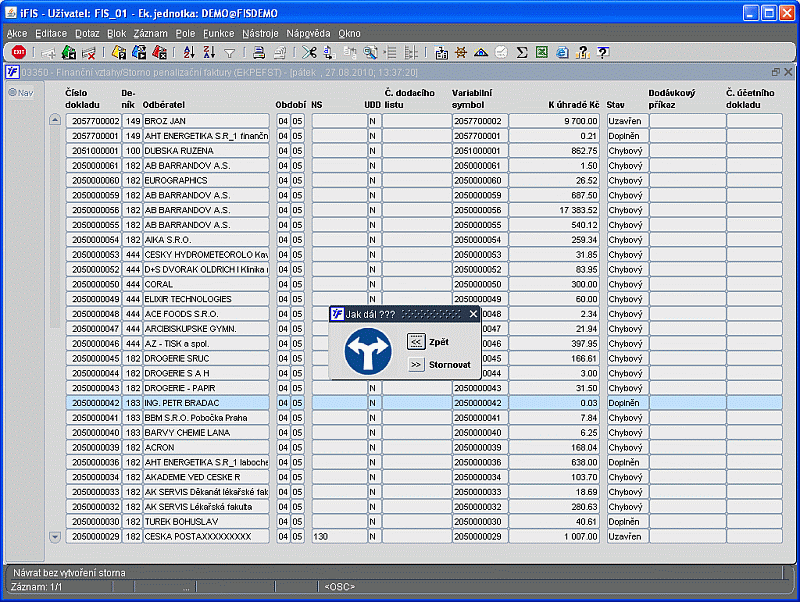Click the green Excel export icon
The height and width of the screenshot is (602, 800).
pos(541,52)
